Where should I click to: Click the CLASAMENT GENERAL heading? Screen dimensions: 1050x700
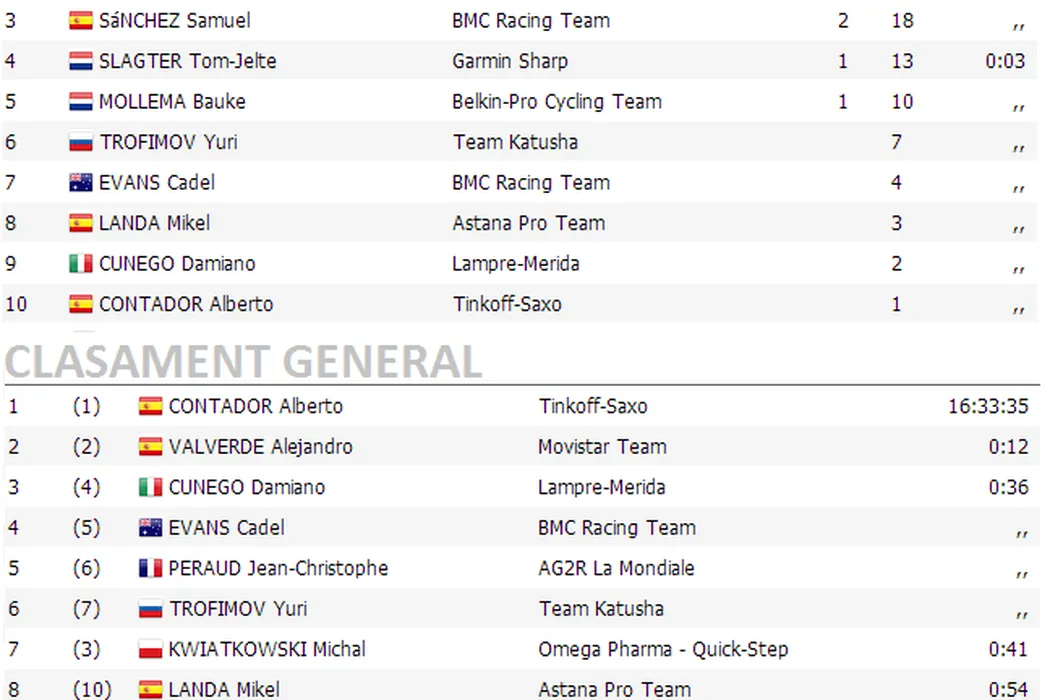pyautogui.click(x=244, y=361)
